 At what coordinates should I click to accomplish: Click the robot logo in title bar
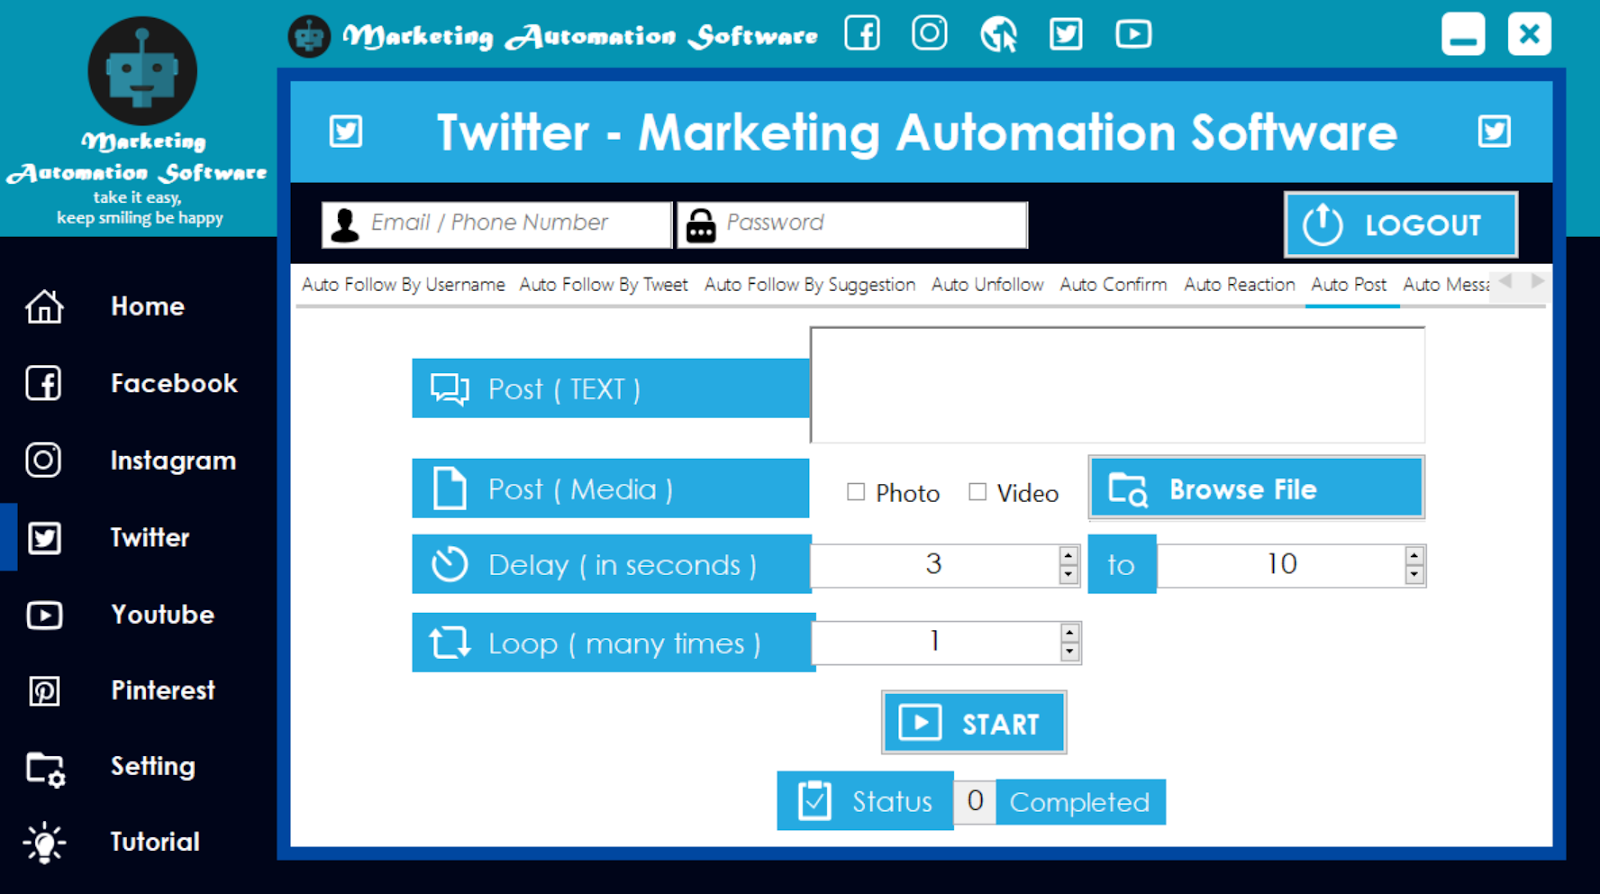[x=309, y=36]
